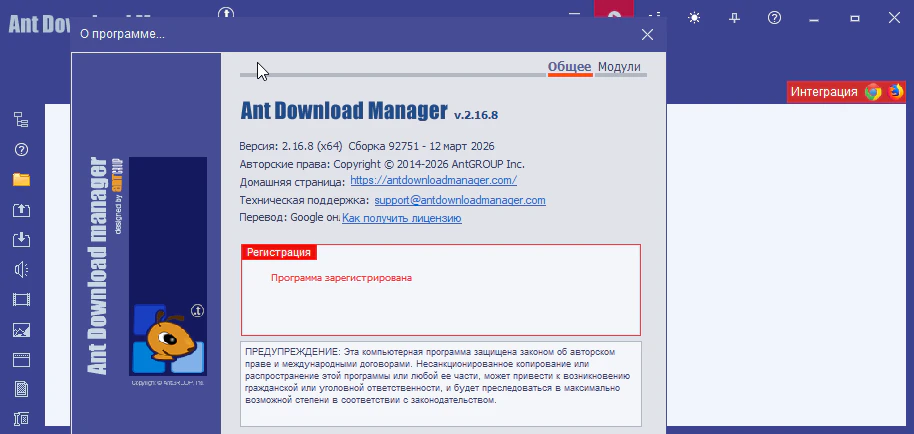This screenshot has height=434, width=914.
Task: Click the support@antdownloadmanager.com email link
Action: [x=459, y=200]
